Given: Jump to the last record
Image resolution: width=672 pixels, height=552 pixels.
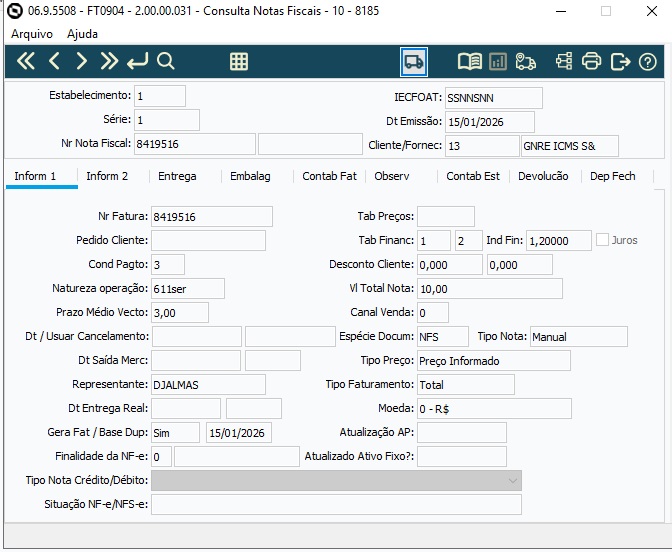Looking at the screenshot, I should (109, 61).
